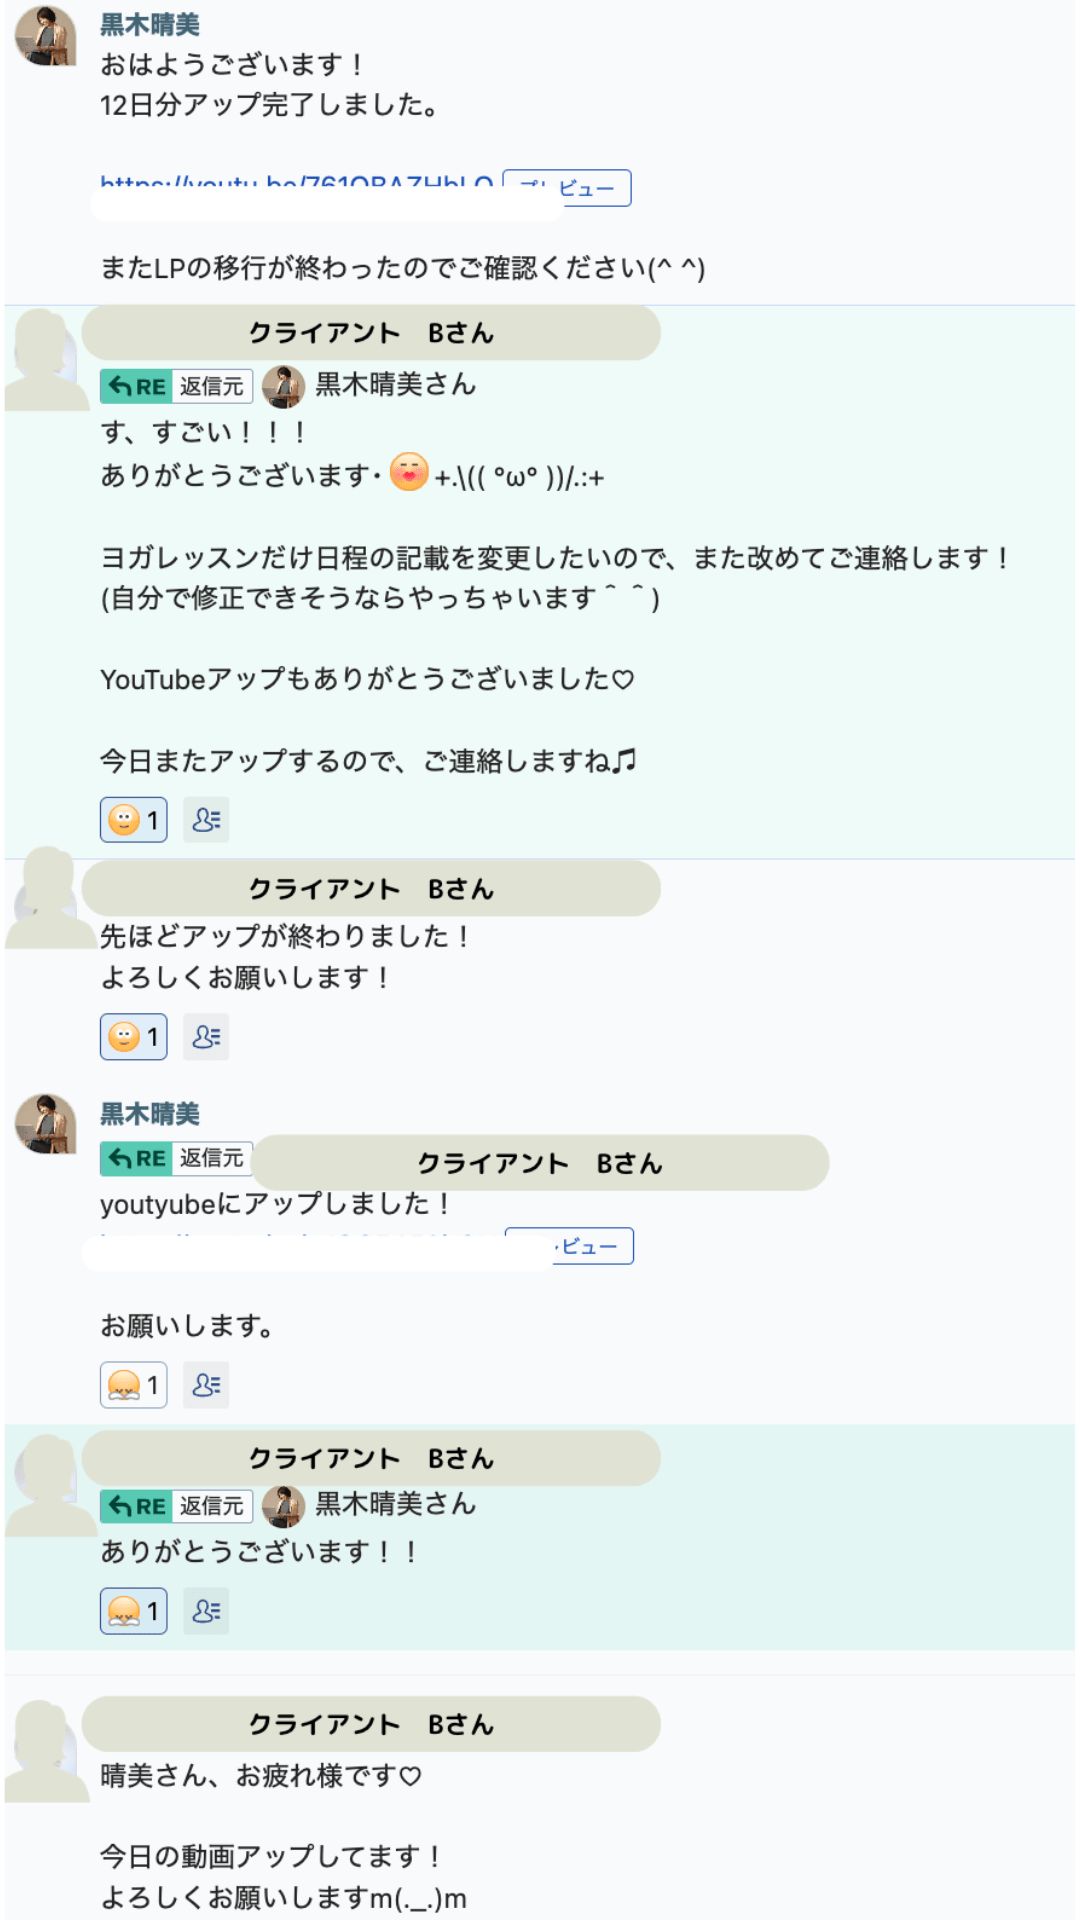Open the reaction user list beside お願いします。 reaction
This screenshot has width=1080, height=1920.
[x=206, y=1385]
